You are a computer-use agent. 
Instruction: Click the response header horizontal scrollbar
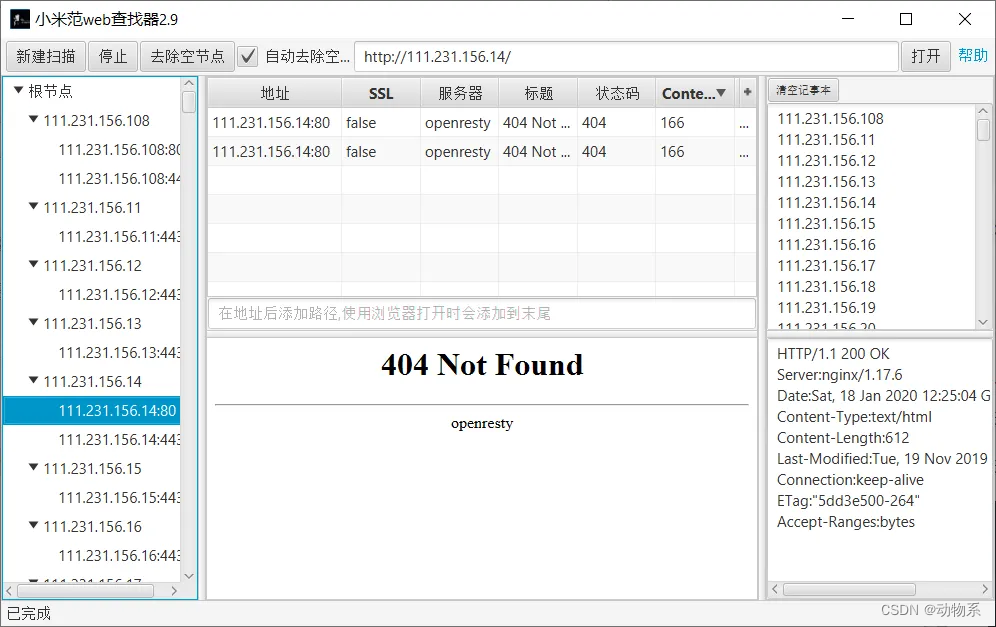click(x=849, y=590)
